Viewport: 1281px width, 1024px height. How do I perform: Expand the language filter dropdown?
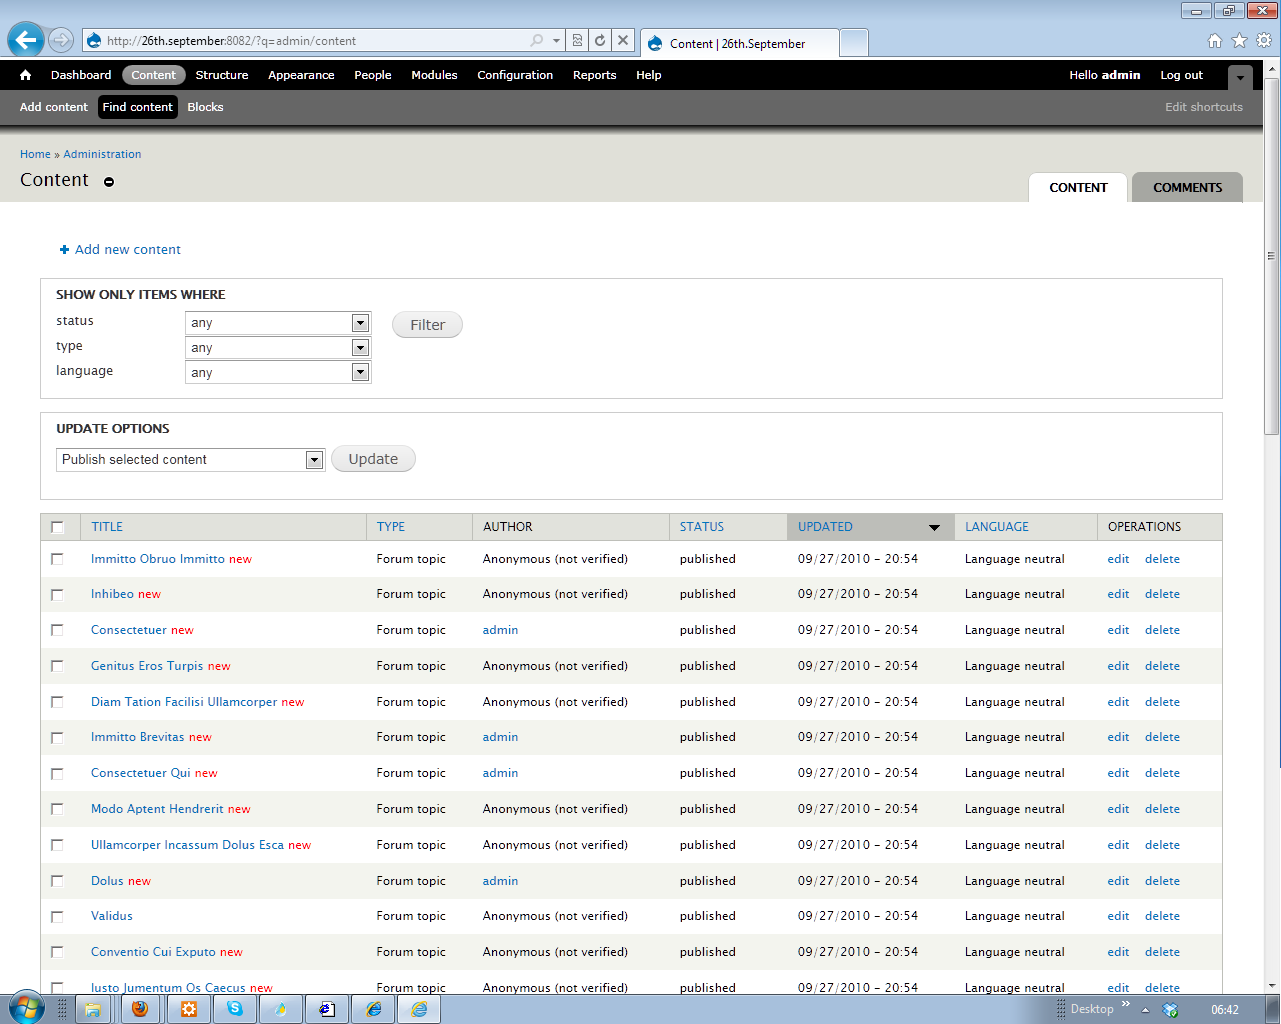[360, 372]
